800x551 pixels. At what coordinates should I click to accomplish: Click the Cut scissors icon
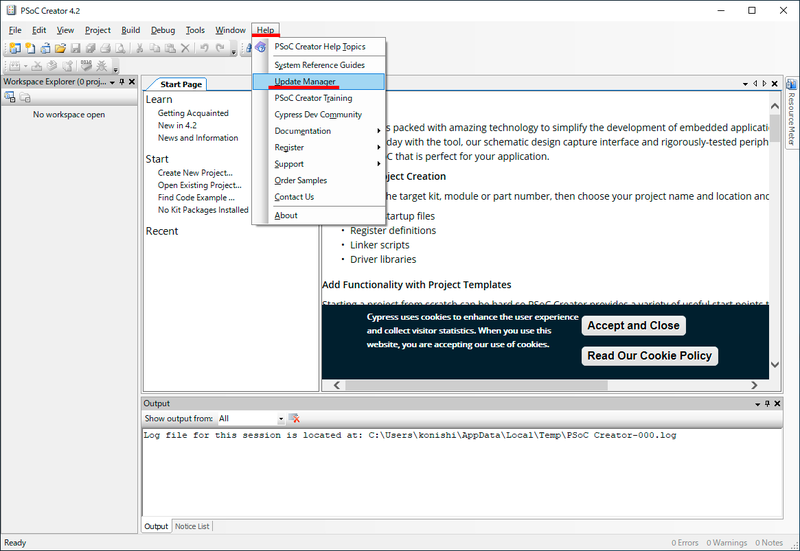pos(139,48)
